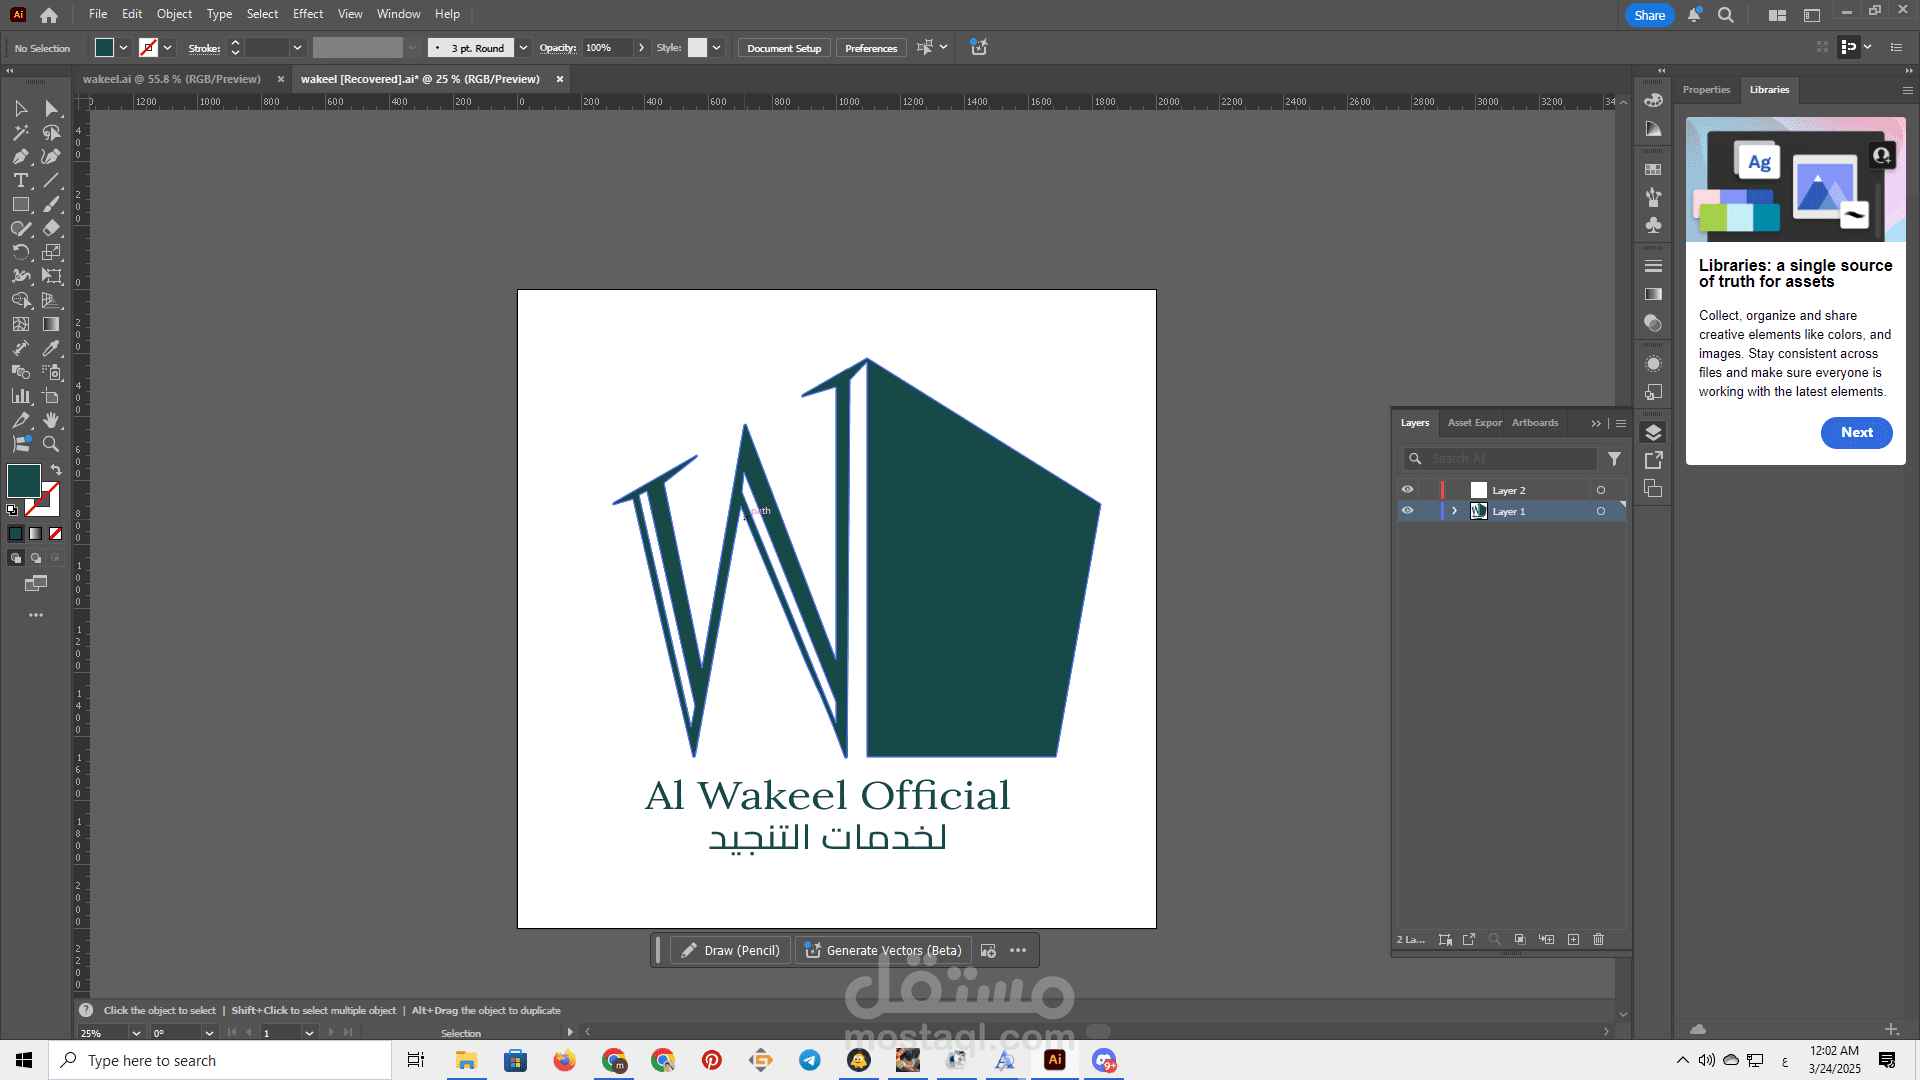This screenshot has height=1080, width=1920.
Task: Hide Layer 1 with its eye icon
Action: 1407,511
